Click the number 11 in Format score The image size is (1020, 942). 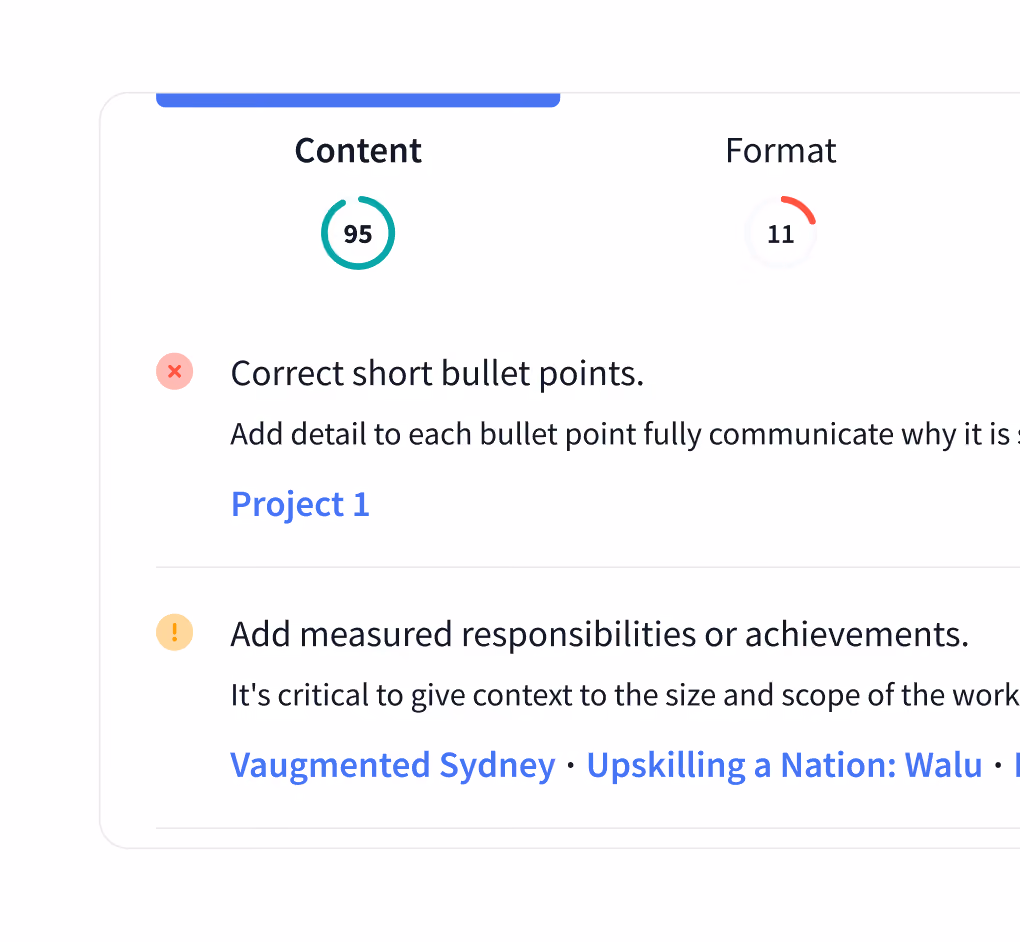781,234
